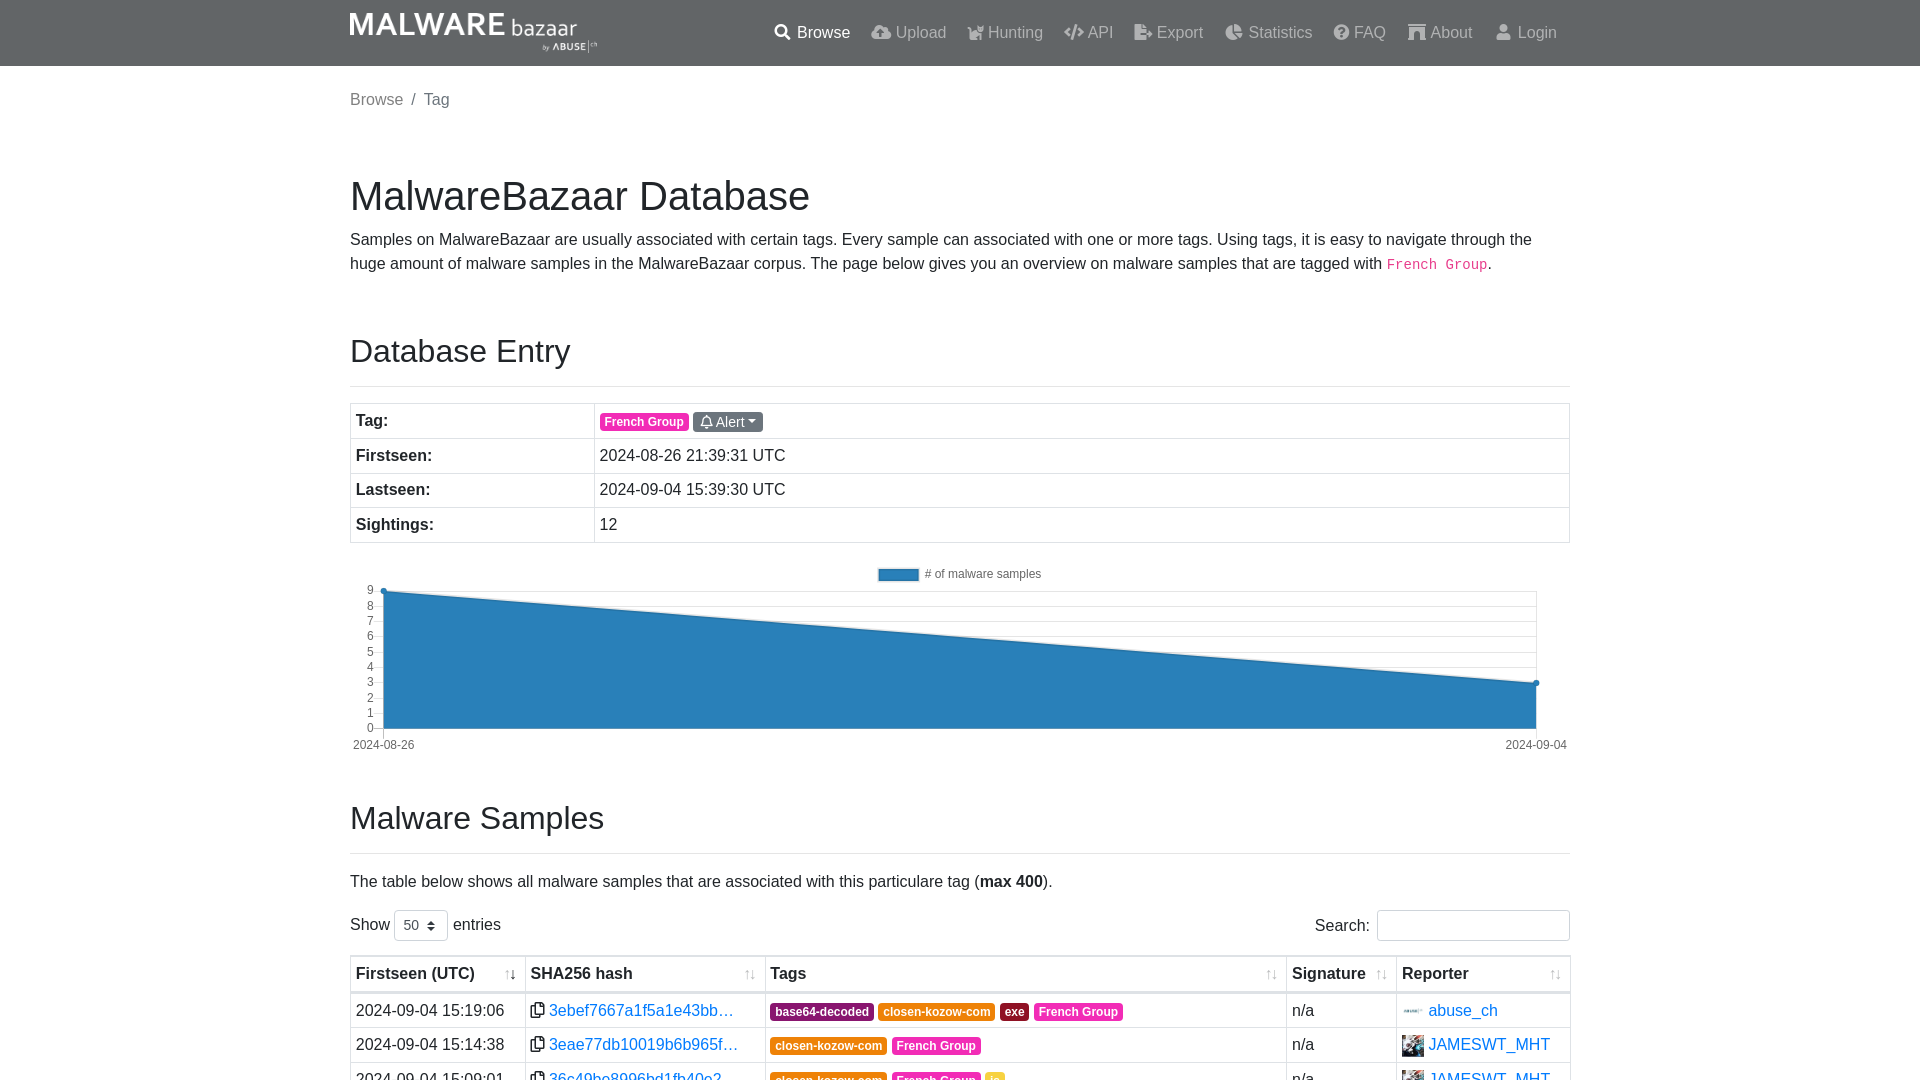Viewport: 1920px width, 1080px height.
Task: Sort by Reporter column
Action: 1483,974
